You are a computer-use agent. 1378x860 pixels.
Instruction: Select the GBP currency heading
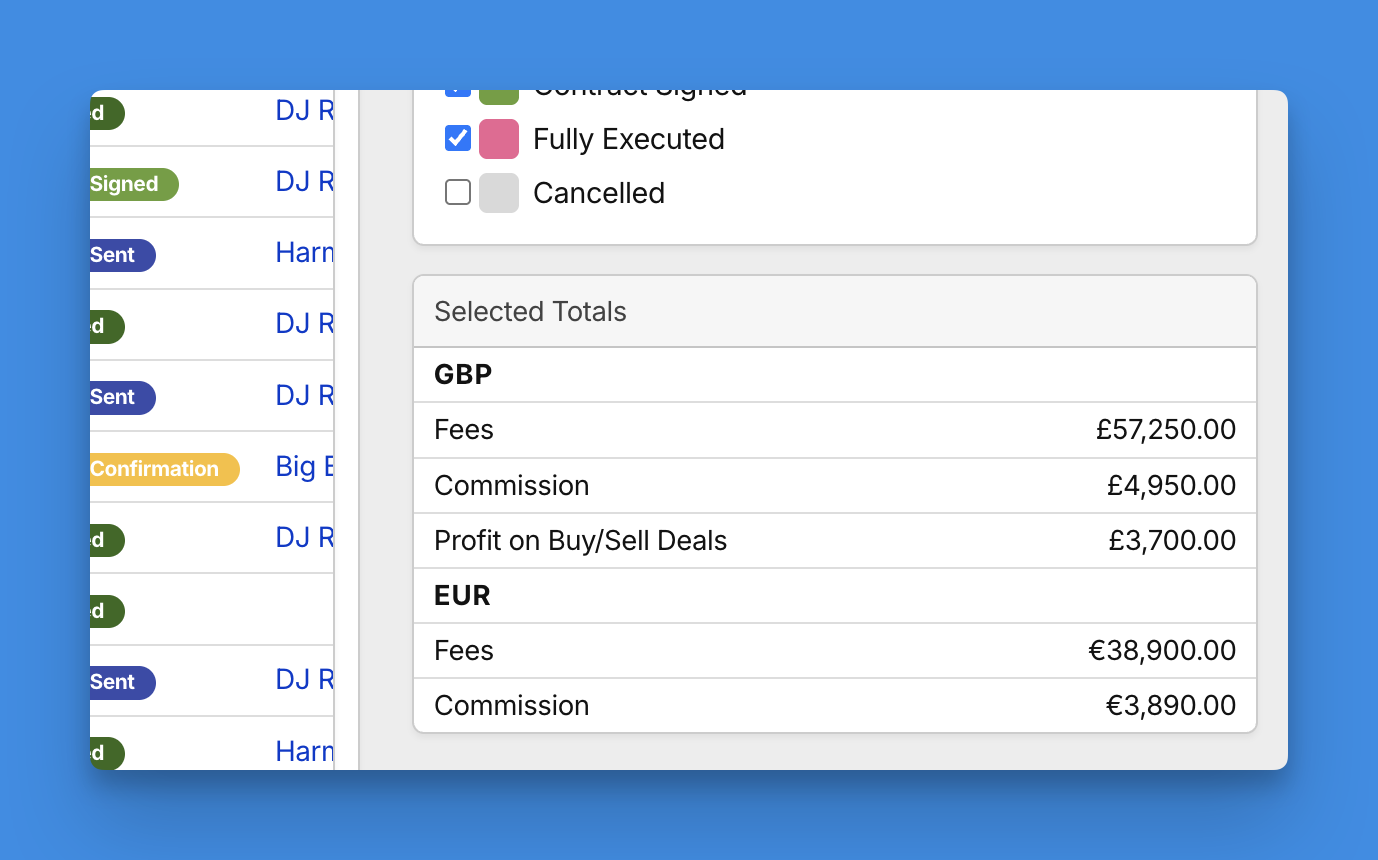tap(463, 375)
